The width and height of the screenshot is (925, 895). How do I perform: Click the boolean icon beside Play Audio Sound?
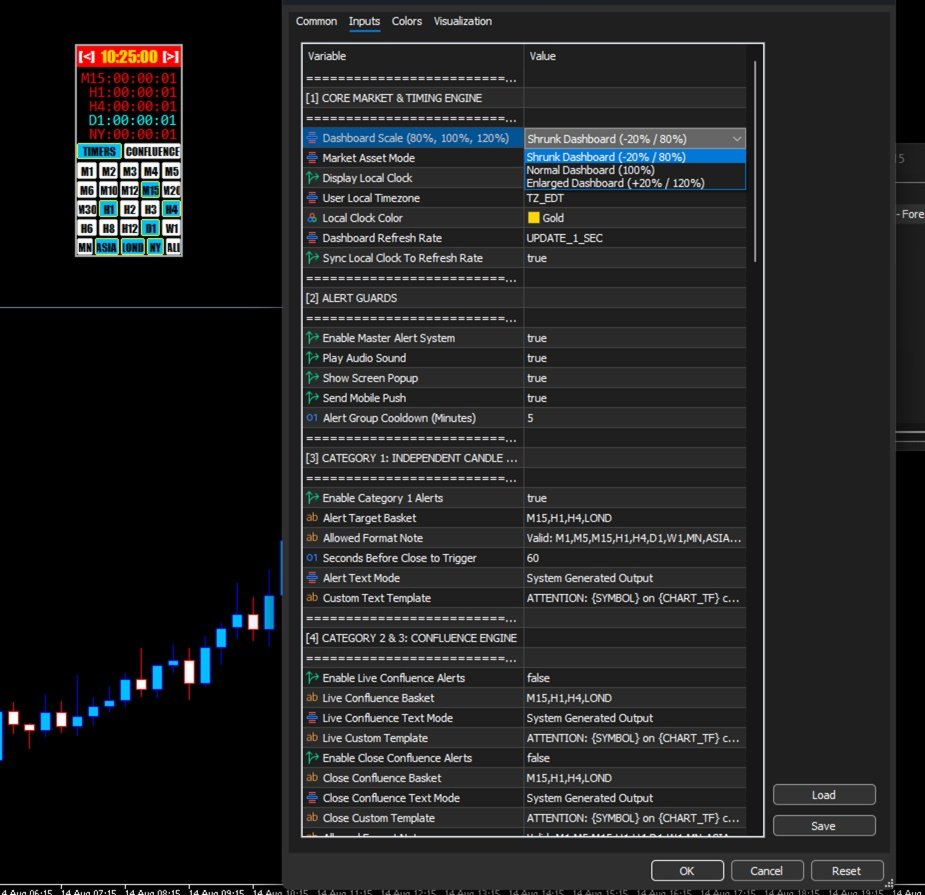click(312, 358)
